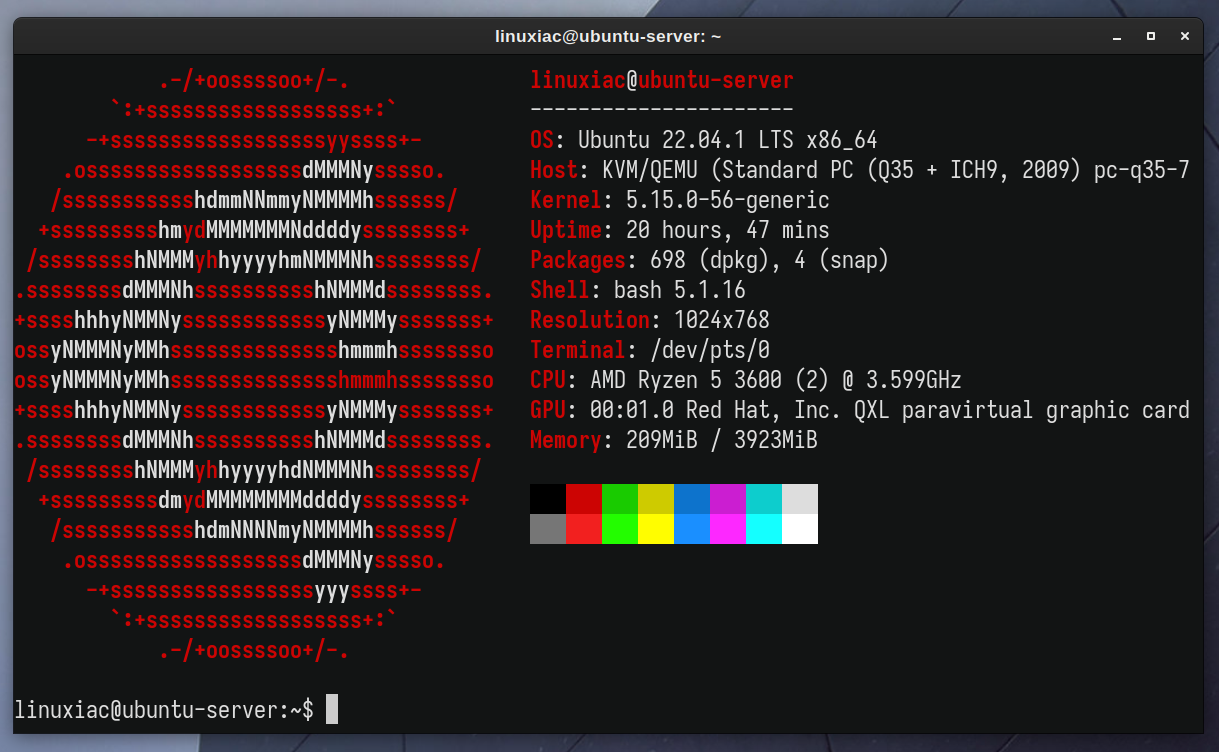The image size is (1219, 752).
Task: Click the Kernel line 5.15.0-56-generic
Action: point(680,200)
